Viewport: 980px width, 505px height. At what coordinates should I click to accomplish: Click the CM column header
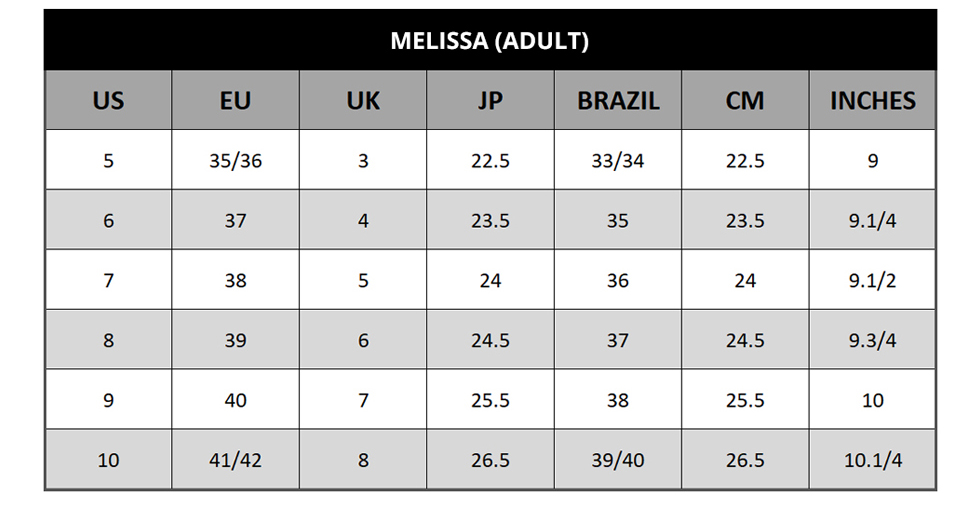click(745, 101)
